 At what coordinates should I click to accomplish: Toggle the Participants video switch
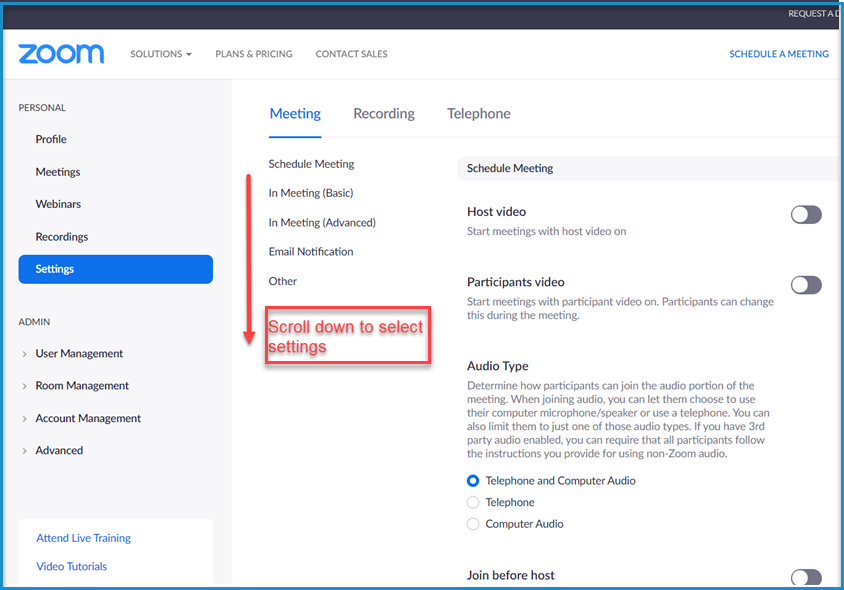806,285
